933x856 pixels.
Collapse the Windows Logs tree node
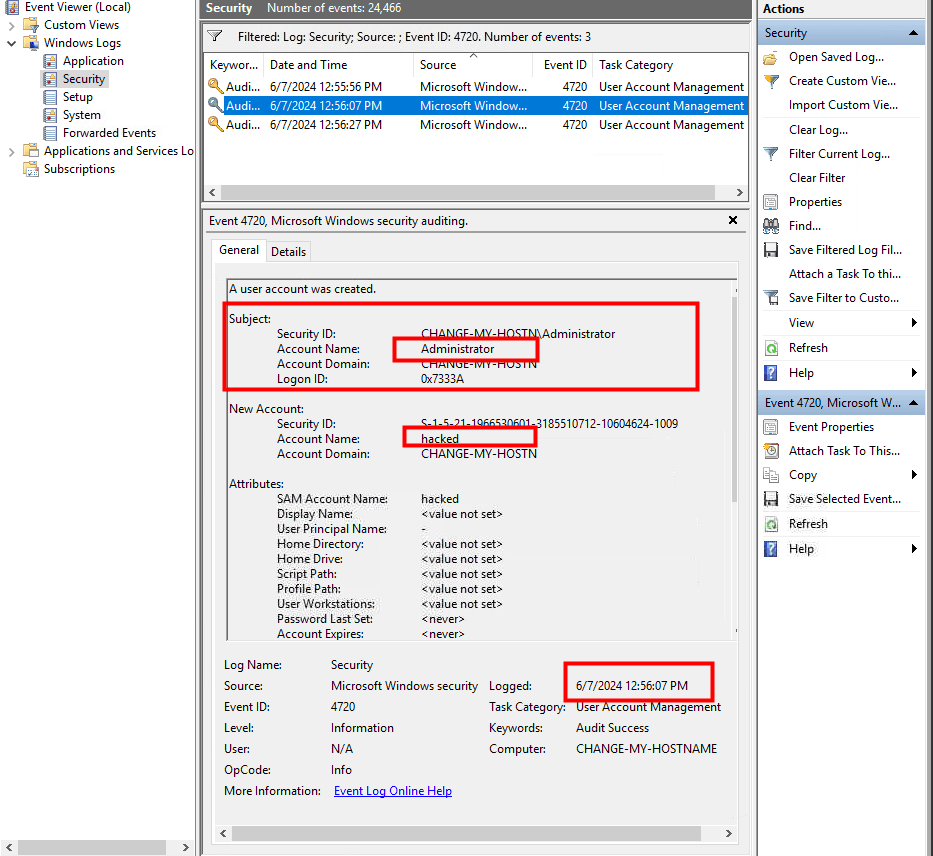pyautogui.click(x=12, y=43)
